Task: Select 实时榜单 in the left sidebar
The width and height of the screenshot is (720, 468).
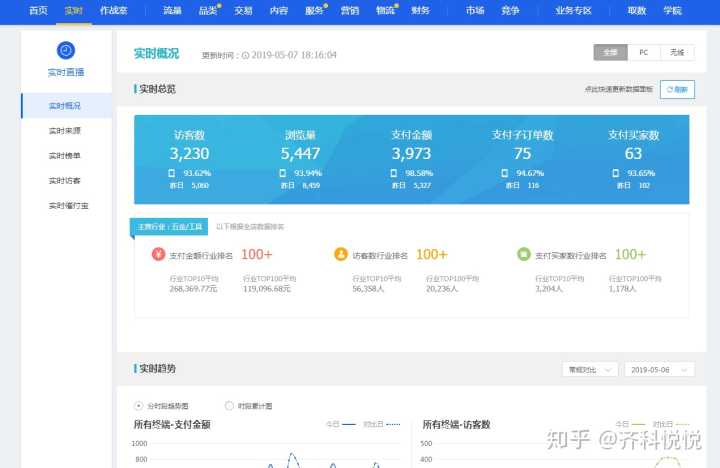Action: [65, 156]
